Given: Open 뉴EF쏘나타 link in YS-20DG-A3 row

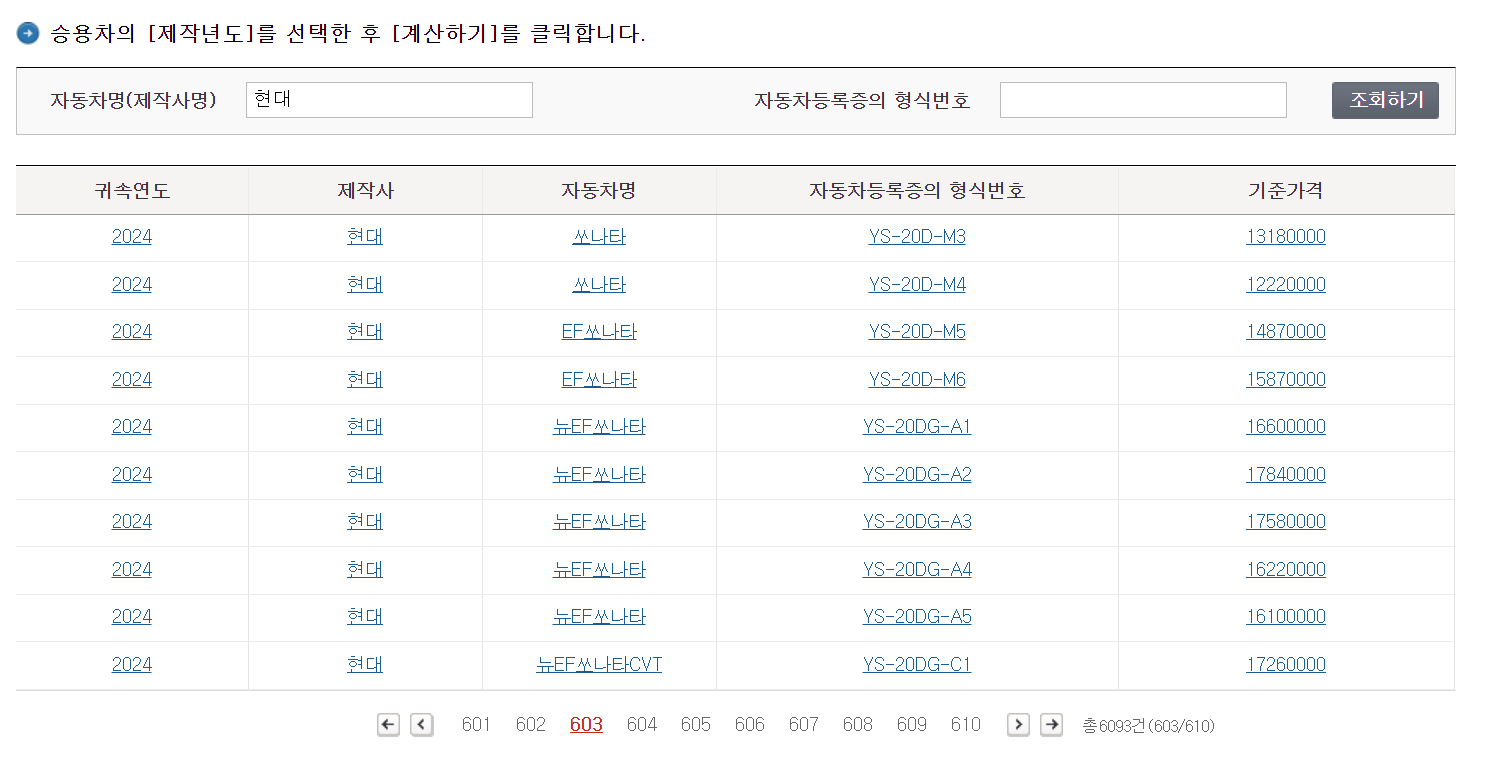Looking at the screenshot, I should point(599,522).
